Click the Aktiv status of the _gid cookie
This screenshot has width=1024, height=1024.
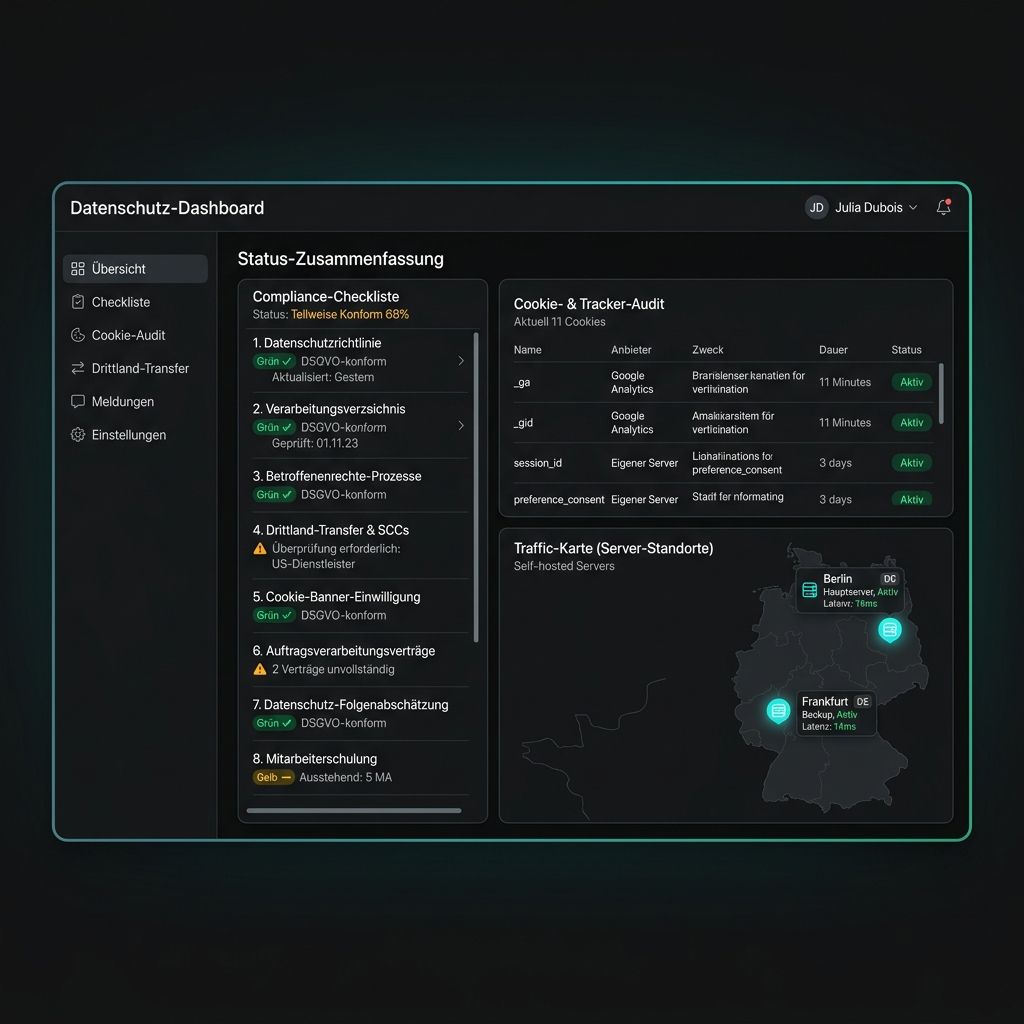coord(912,423)
